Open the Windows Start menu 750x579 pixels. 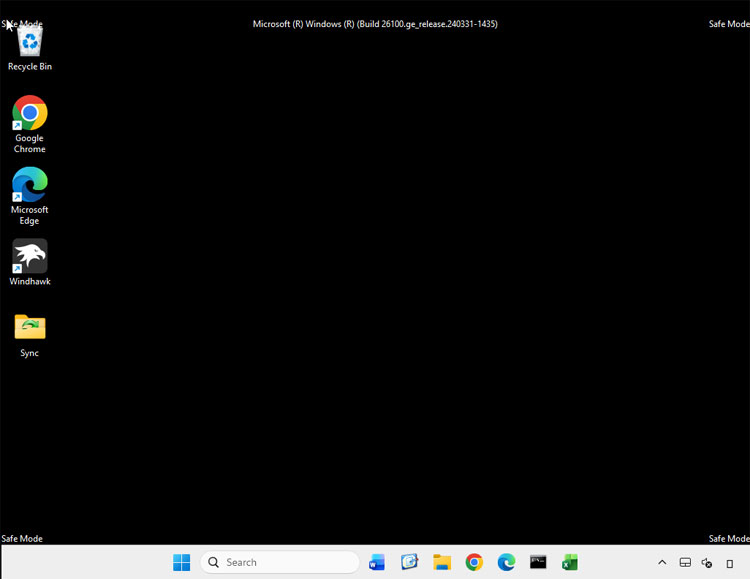pyautogui.click(x=182, y=562)
